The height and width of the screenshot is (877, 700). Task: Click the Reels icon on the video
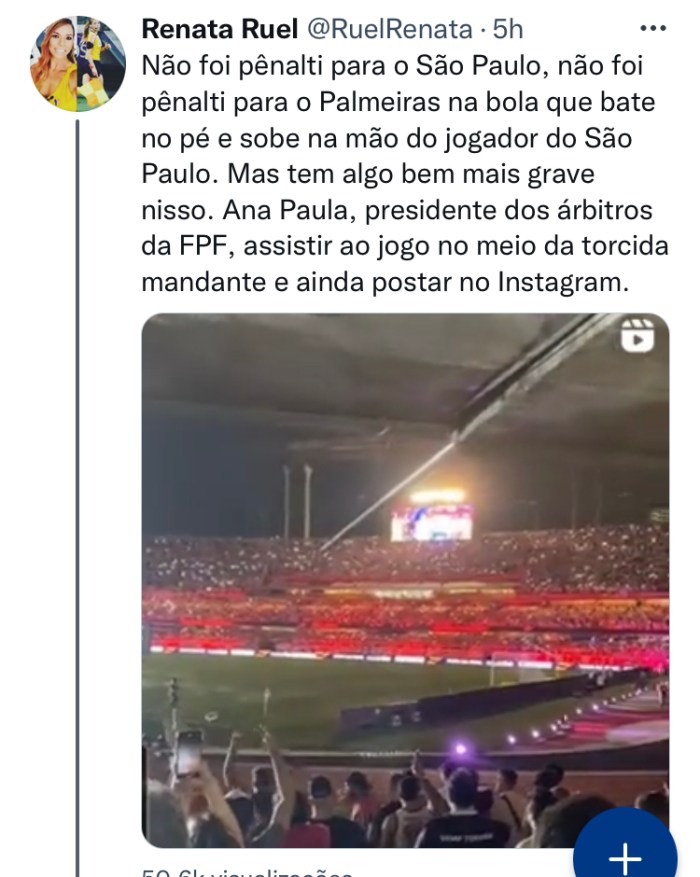(636, 337)
